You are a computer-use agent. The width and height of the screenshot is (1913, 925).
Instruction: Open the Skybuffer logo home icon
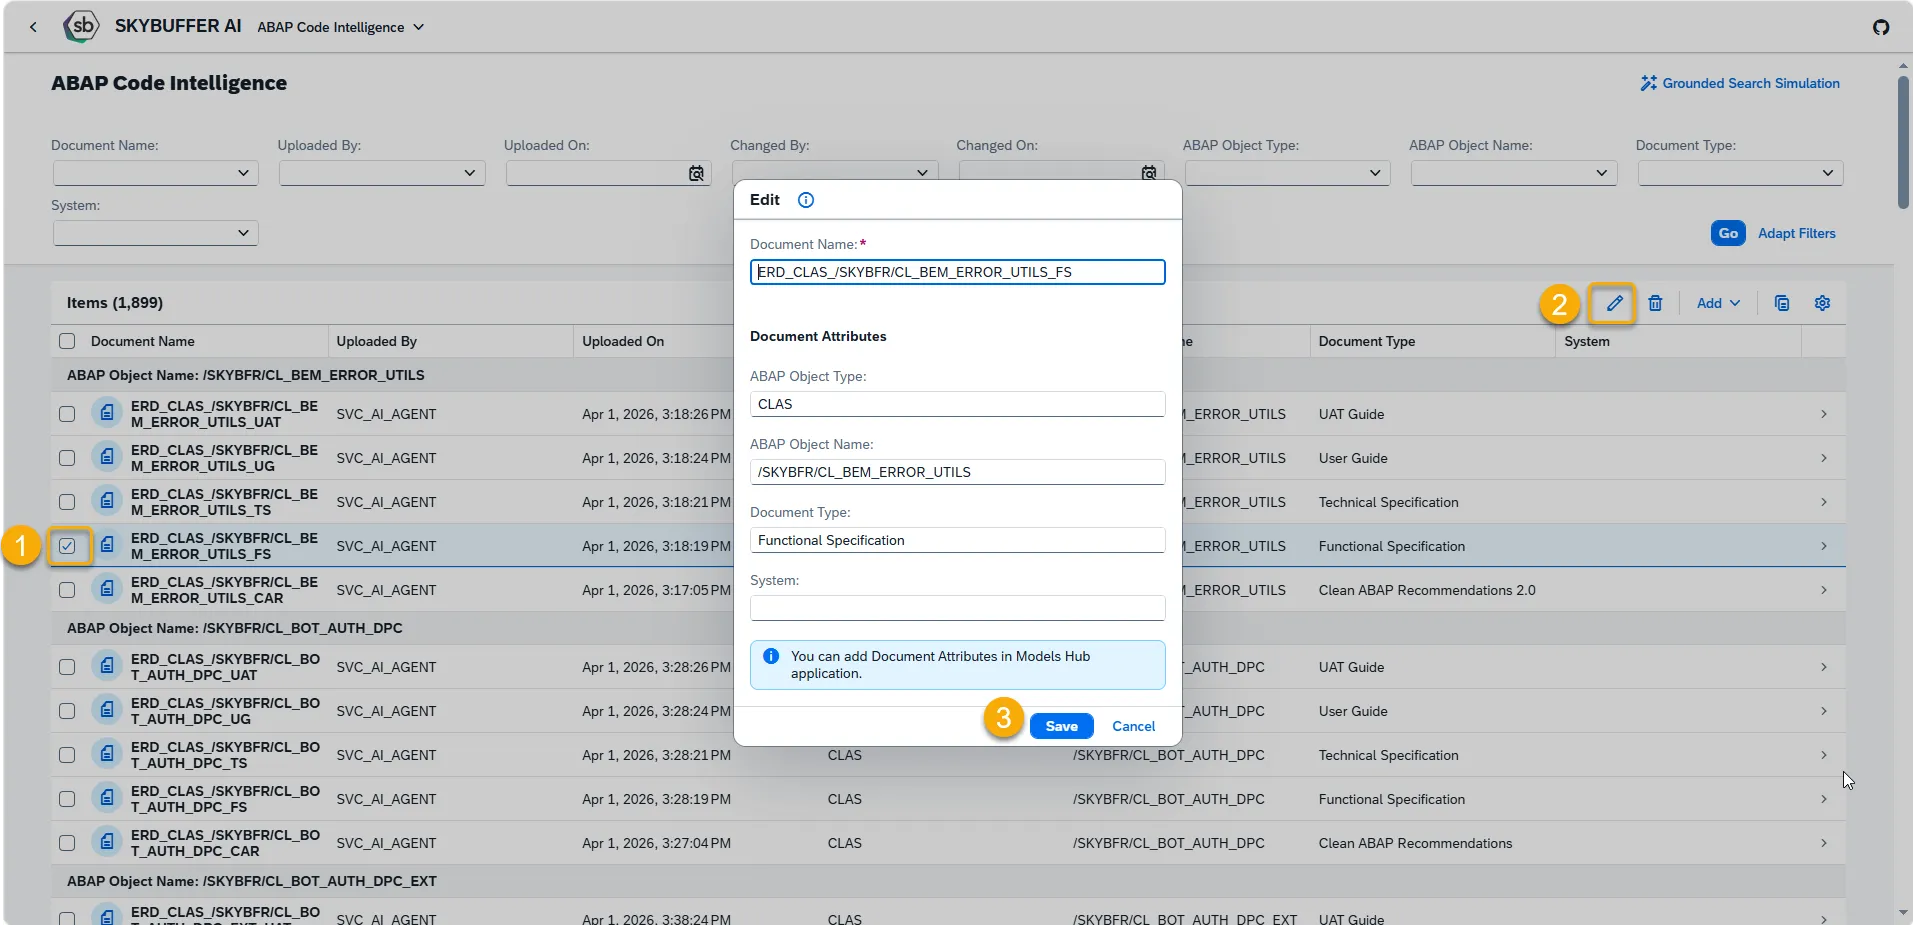[81, 26]
